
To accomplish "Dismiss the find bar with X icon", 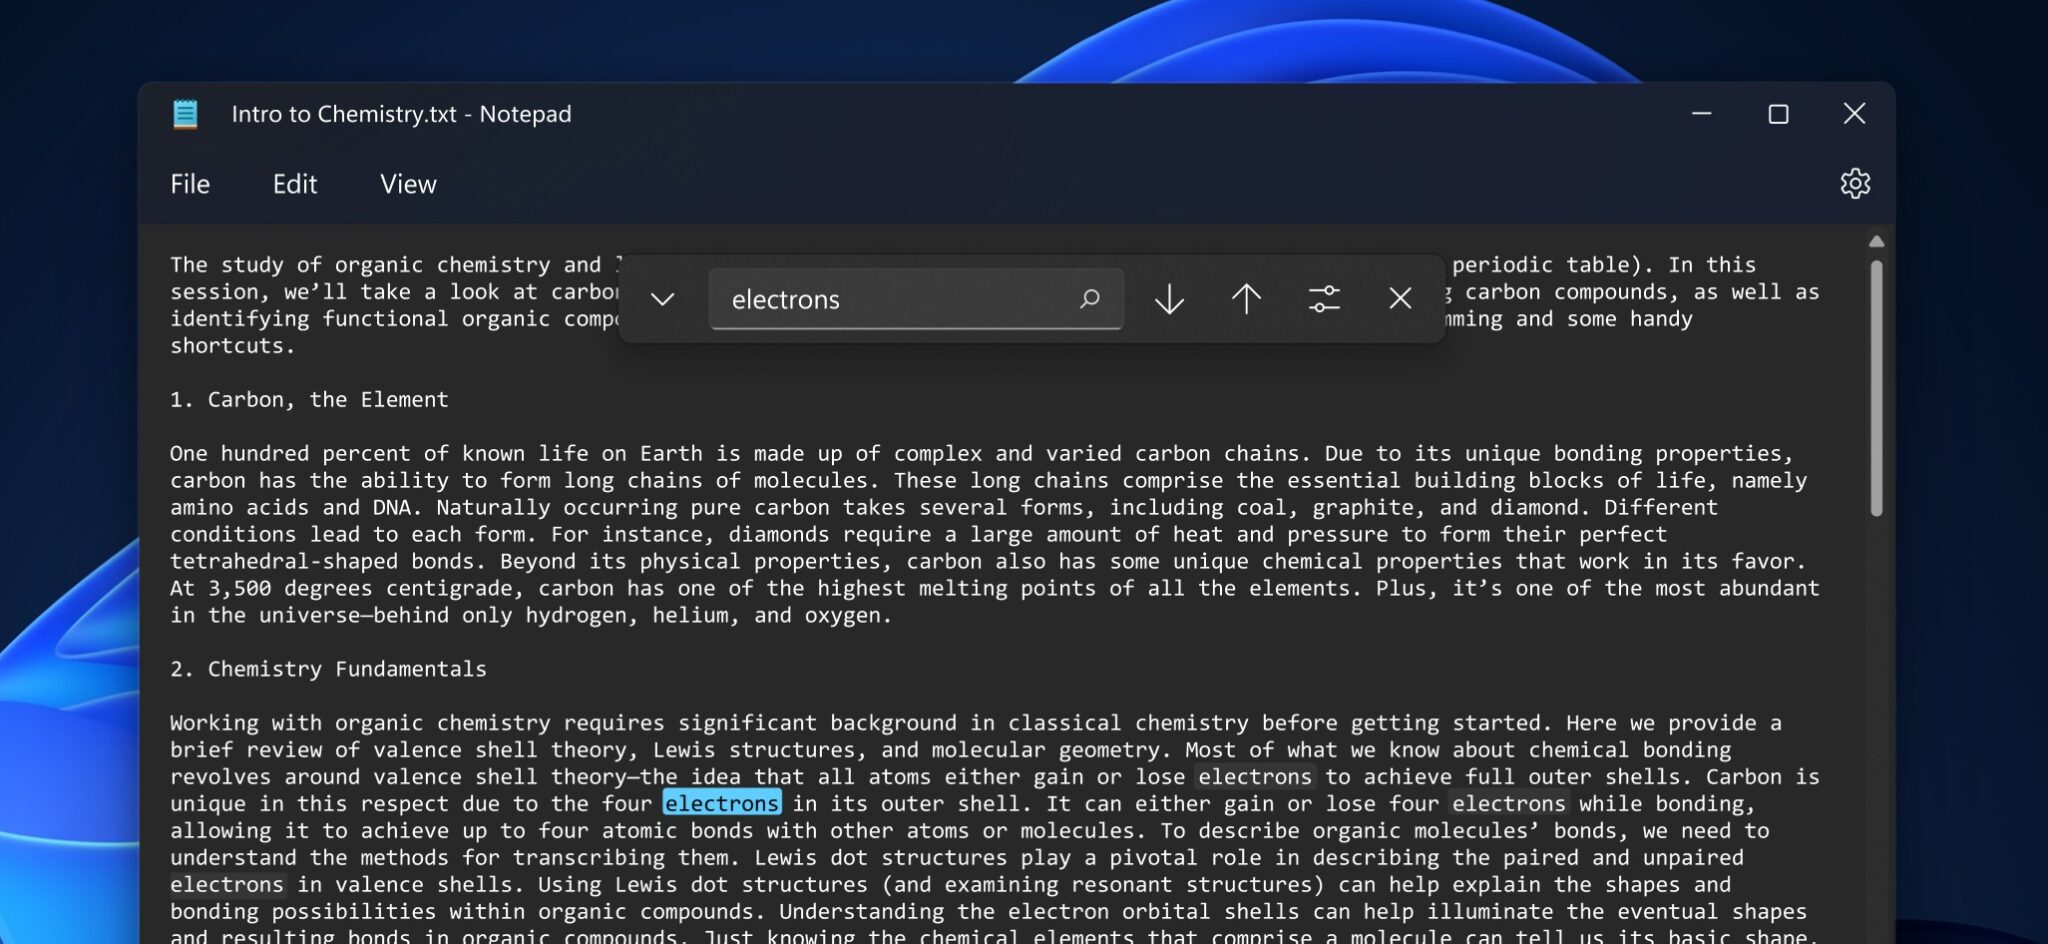I will click(1399, 299).
